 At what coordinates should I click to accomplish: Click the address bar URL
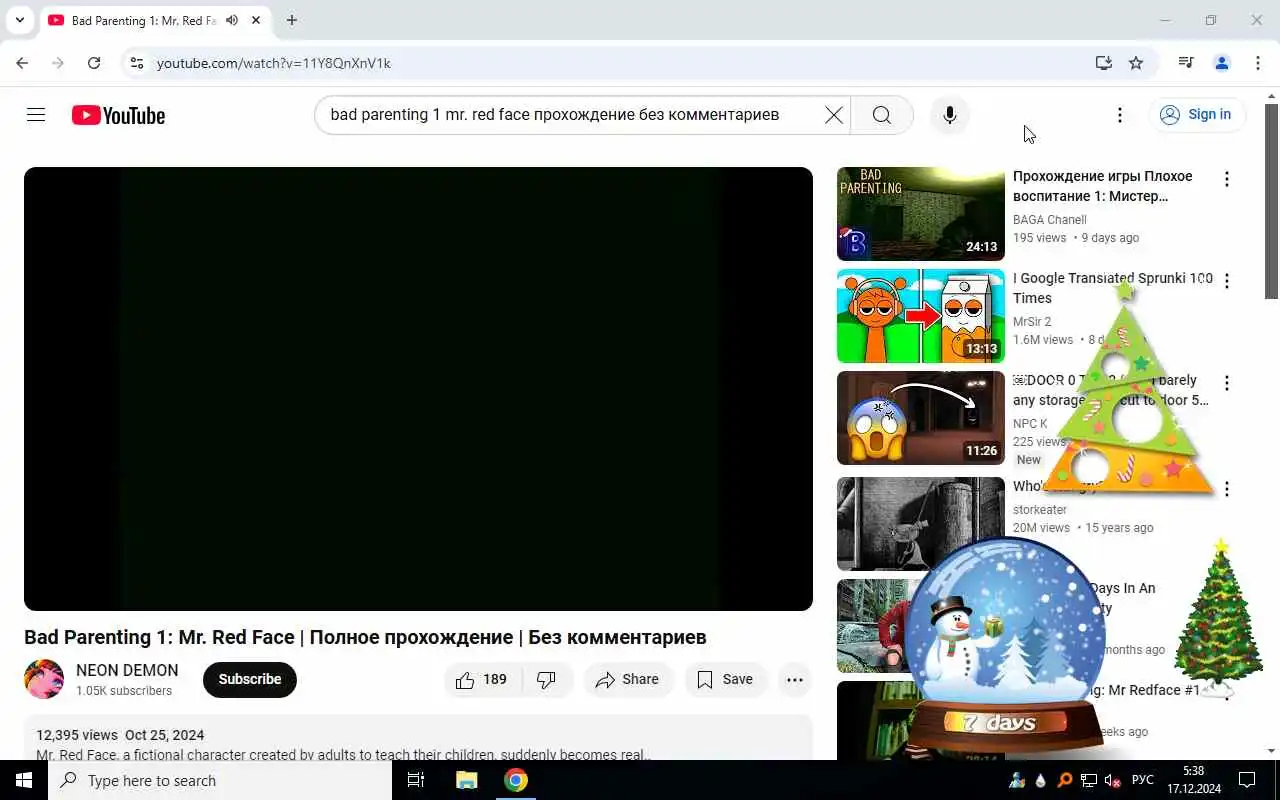click(x=273, y=63)
